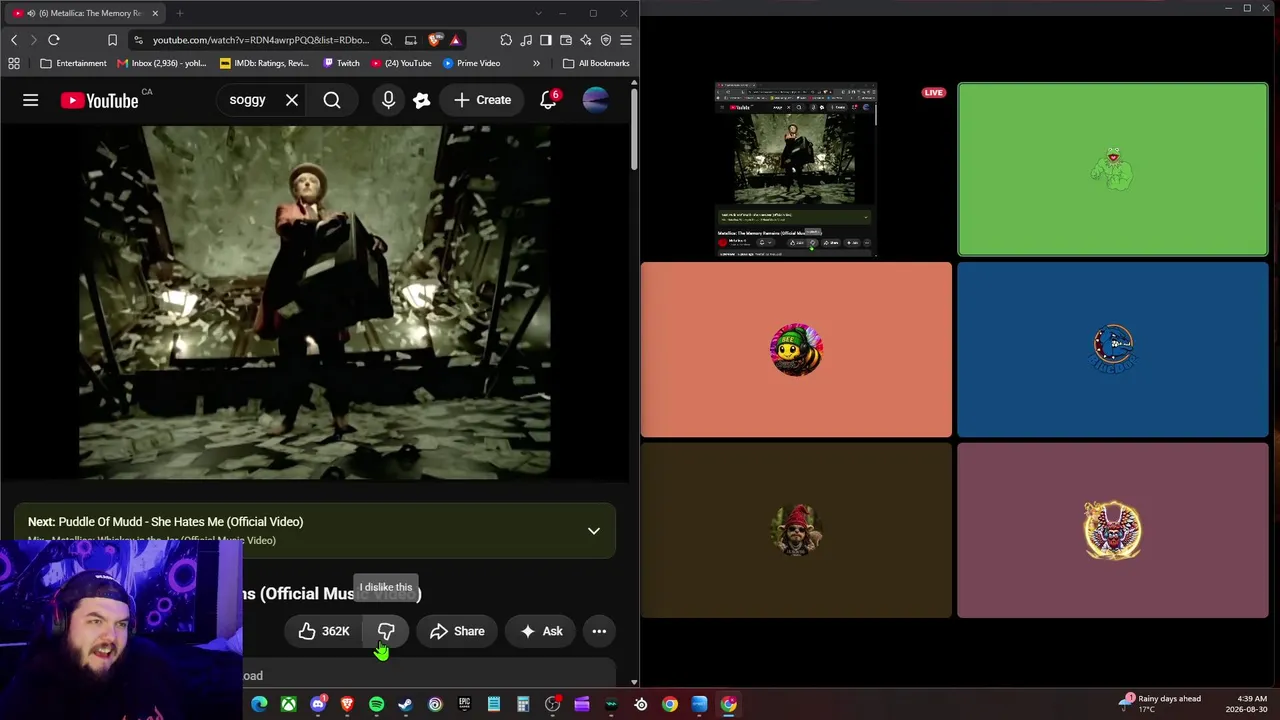Bookmark this page
The height and width of the screenshot is (720, 1280).
coord(112,40)
